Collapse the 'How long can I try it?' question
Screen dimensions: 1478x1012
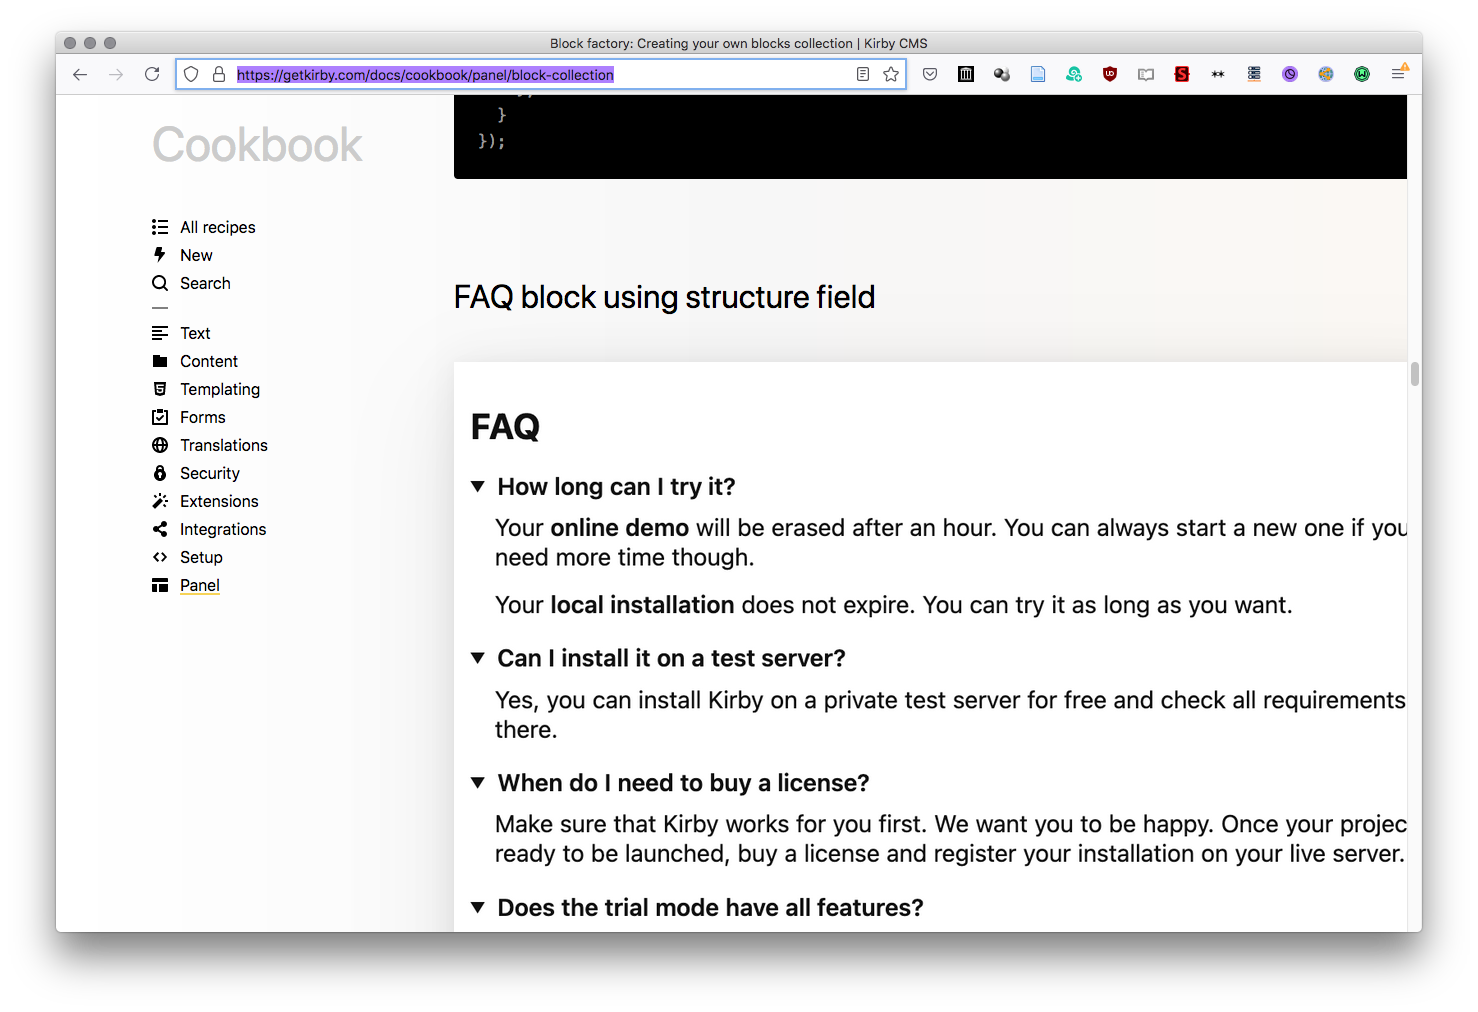coord(477,487)
